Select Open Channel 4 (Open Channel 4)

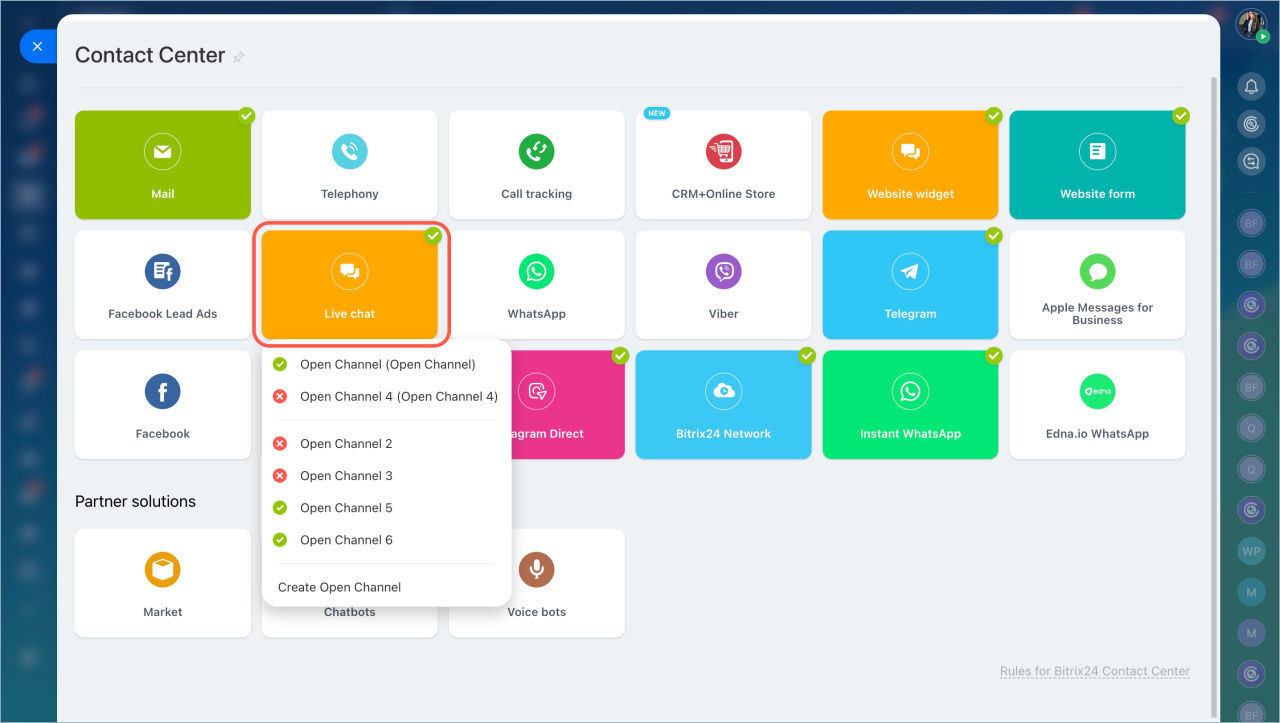click(386, 396)
